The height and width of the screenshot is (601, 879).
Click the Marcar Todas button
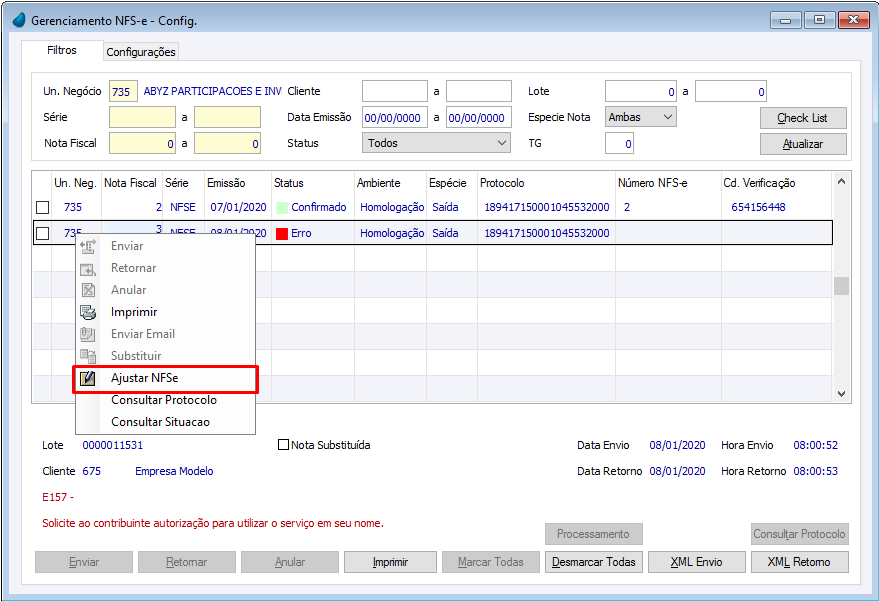coord(491,562)
